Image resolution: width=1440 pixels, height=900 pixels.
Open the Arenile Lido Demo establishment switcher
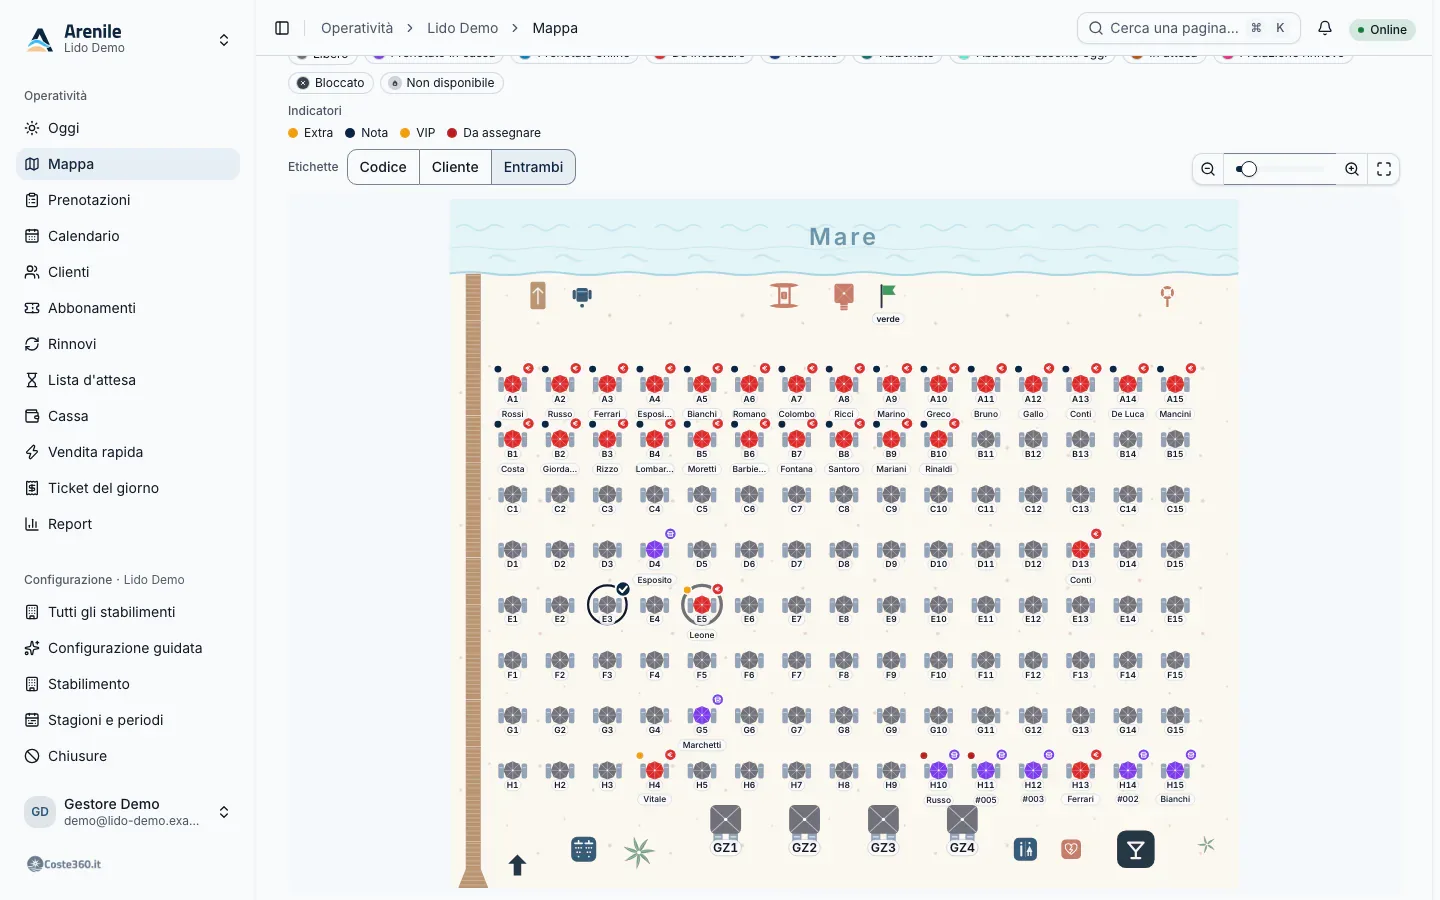point(128,39)
